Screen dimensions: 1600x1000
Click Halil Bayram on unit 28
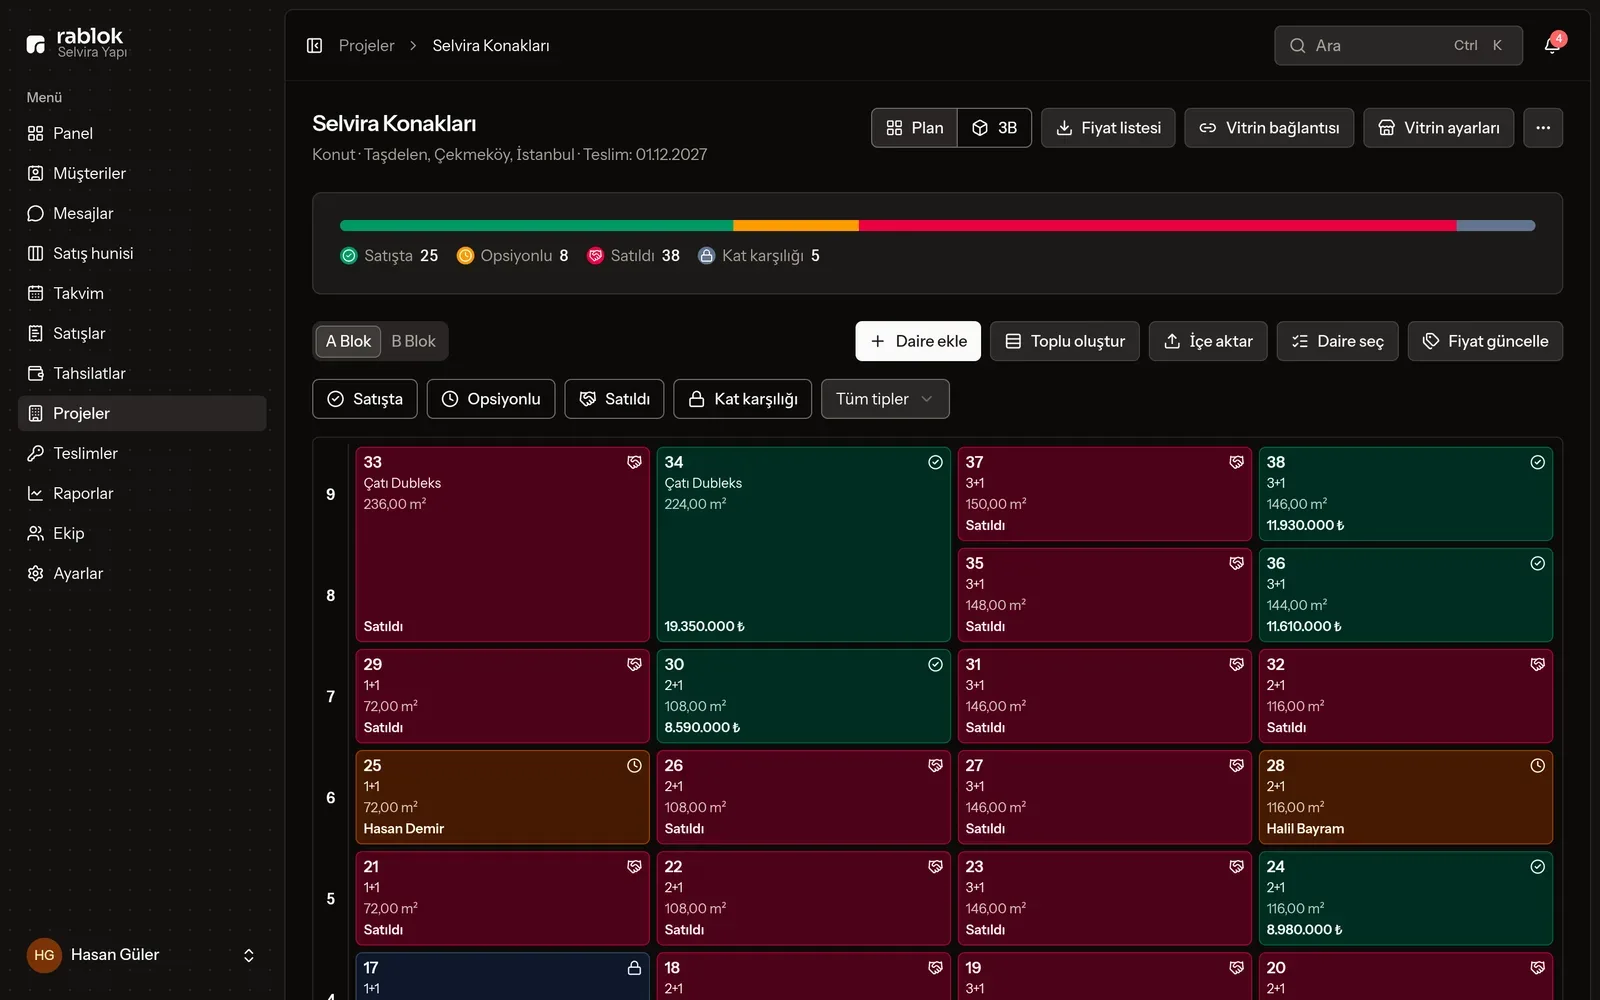[x=1305, y=829]
